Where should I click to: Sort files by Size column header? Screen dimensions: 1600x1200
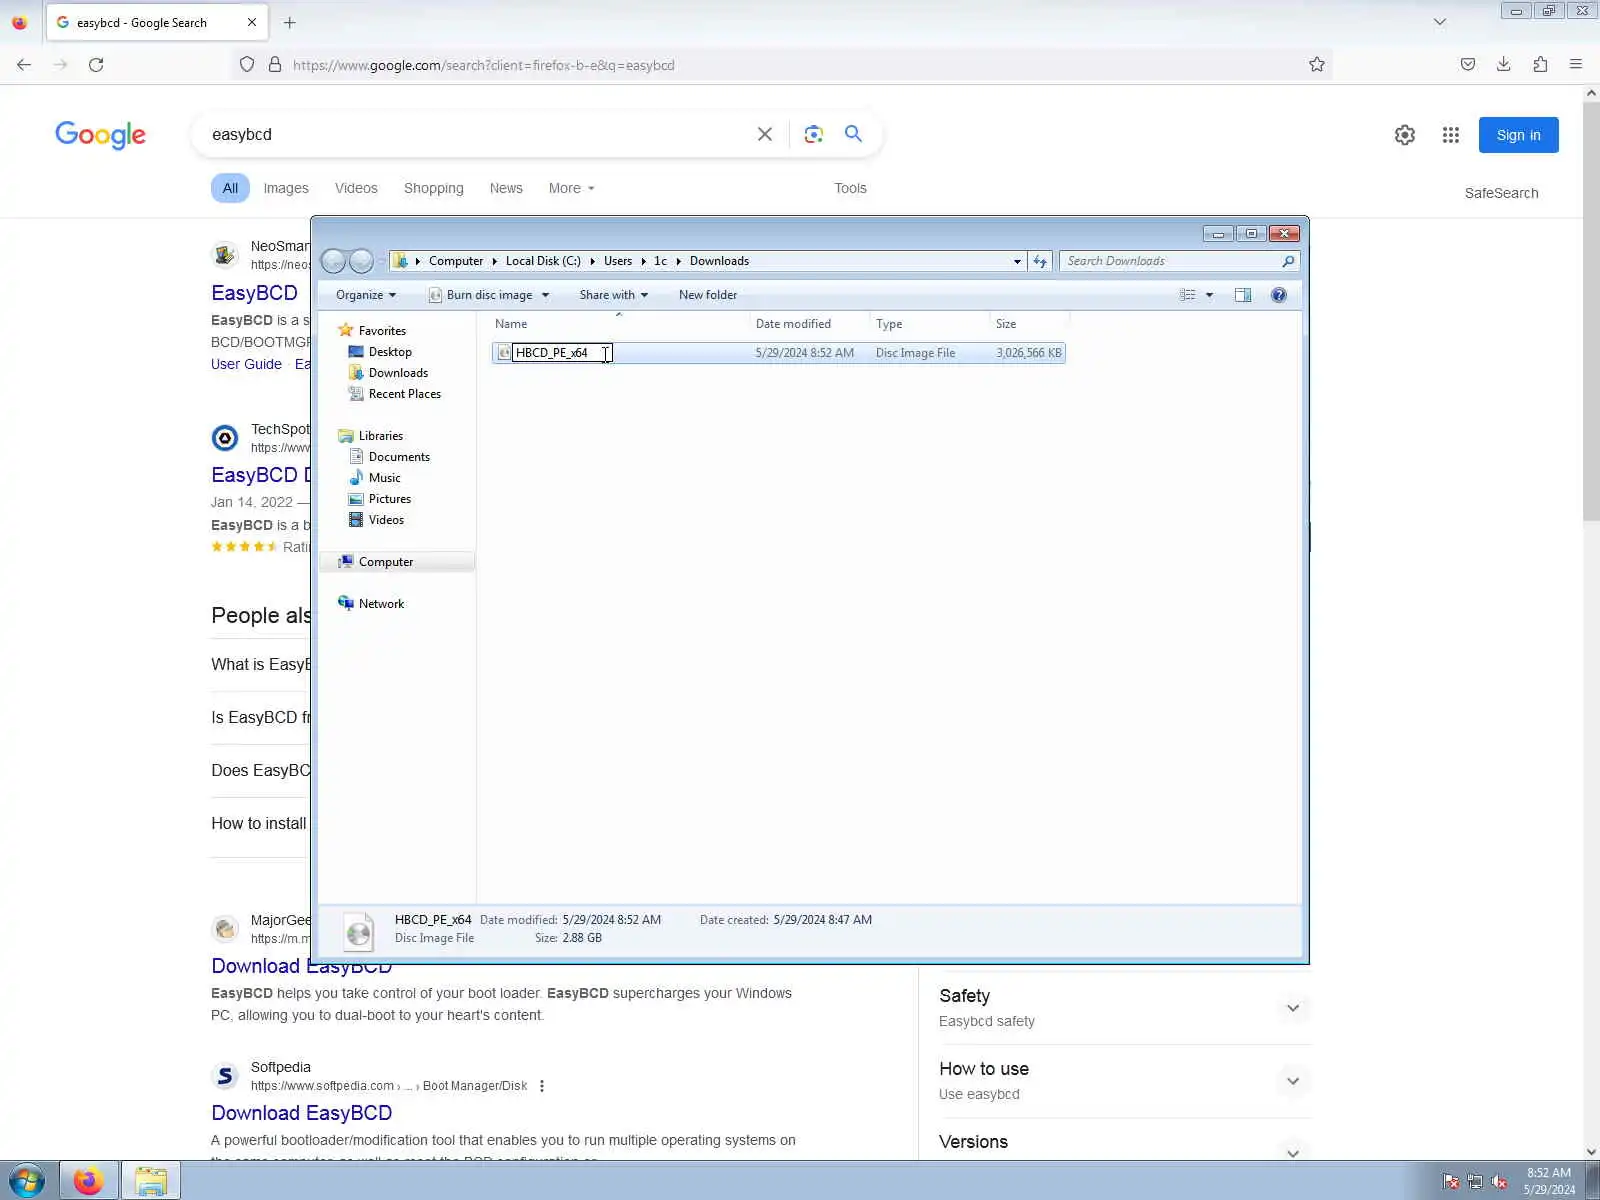(x=1030, y=324)
